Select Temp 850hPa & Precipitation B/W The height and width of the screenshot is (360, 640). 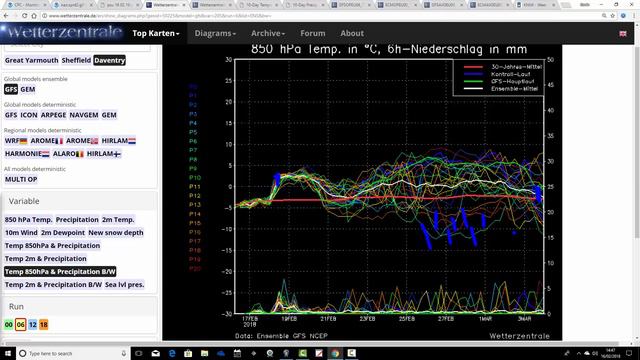pos(60,272)
